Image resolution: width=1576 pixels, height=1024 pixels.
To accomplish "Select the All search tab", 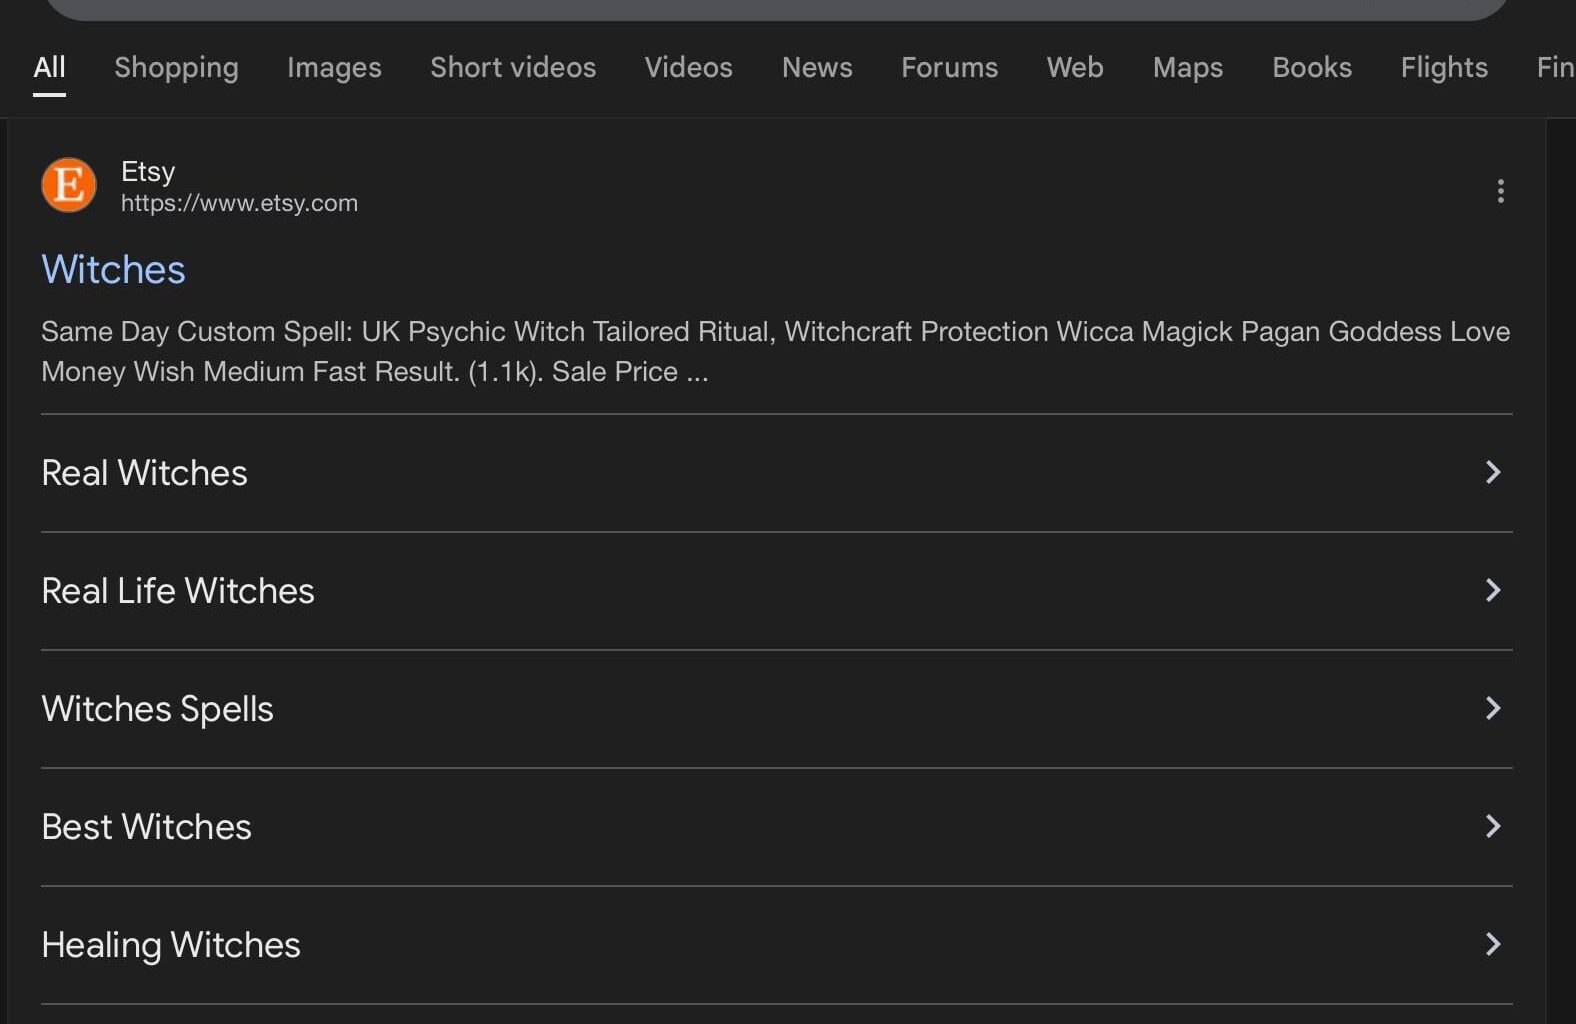I will 49,68.
